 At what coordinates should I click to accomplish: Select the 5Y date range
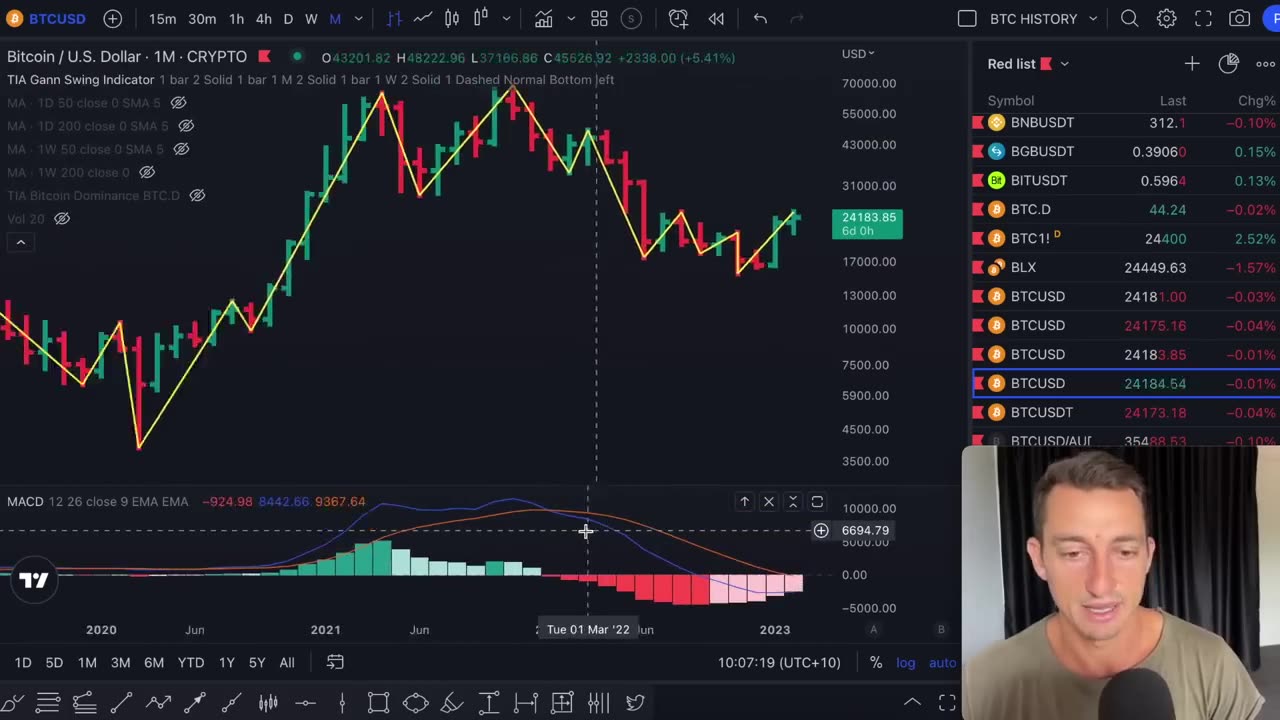click(257, 662)
